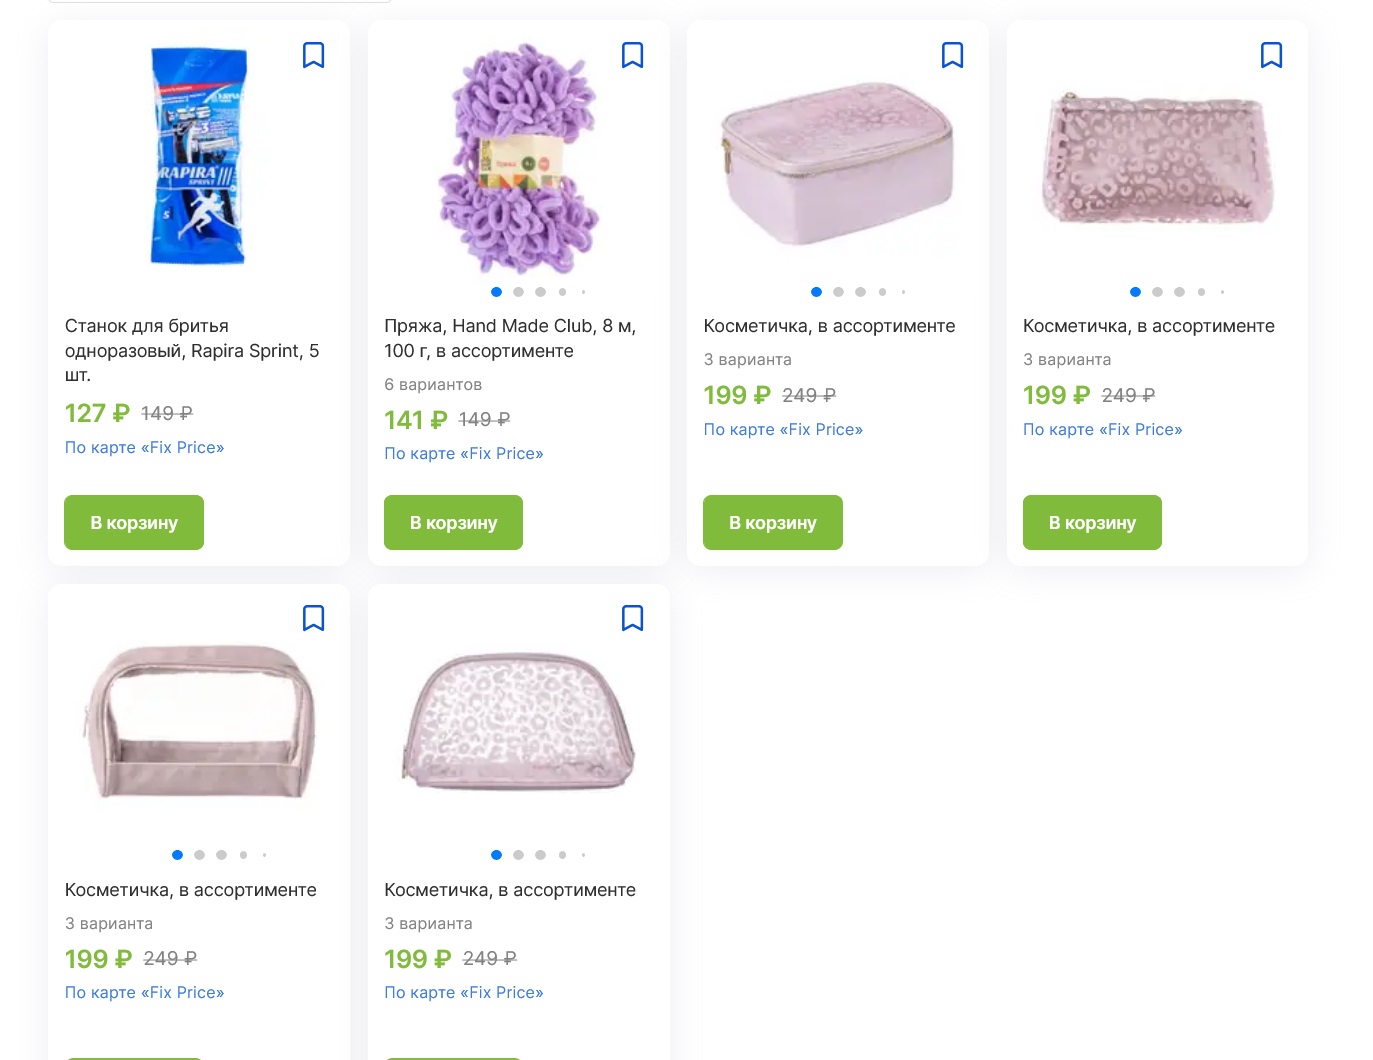Image resolution: width=1373 pixels, height=1060 pixels.
Task: Bookmark the transparent-window cosmetic bag
Action: (x=313, y=618)
